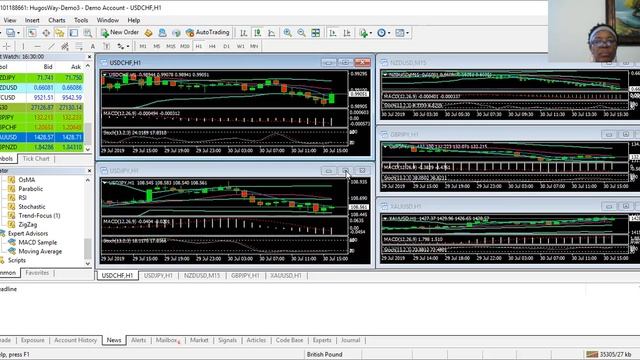640x360 pixels.
Task: Open the Data Window toolbar icon
Action: pyautogui.click(x=46, y=33)
